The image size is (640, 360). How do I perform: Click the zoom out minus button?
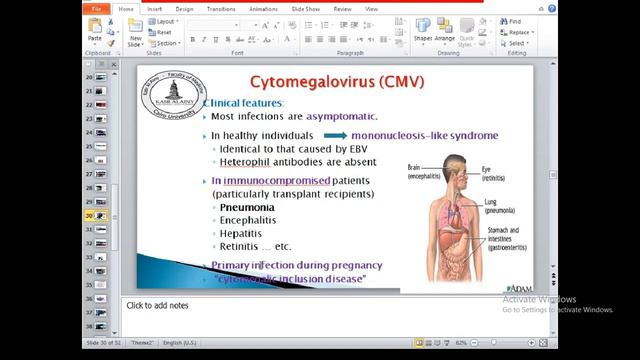tap(474, 343)
